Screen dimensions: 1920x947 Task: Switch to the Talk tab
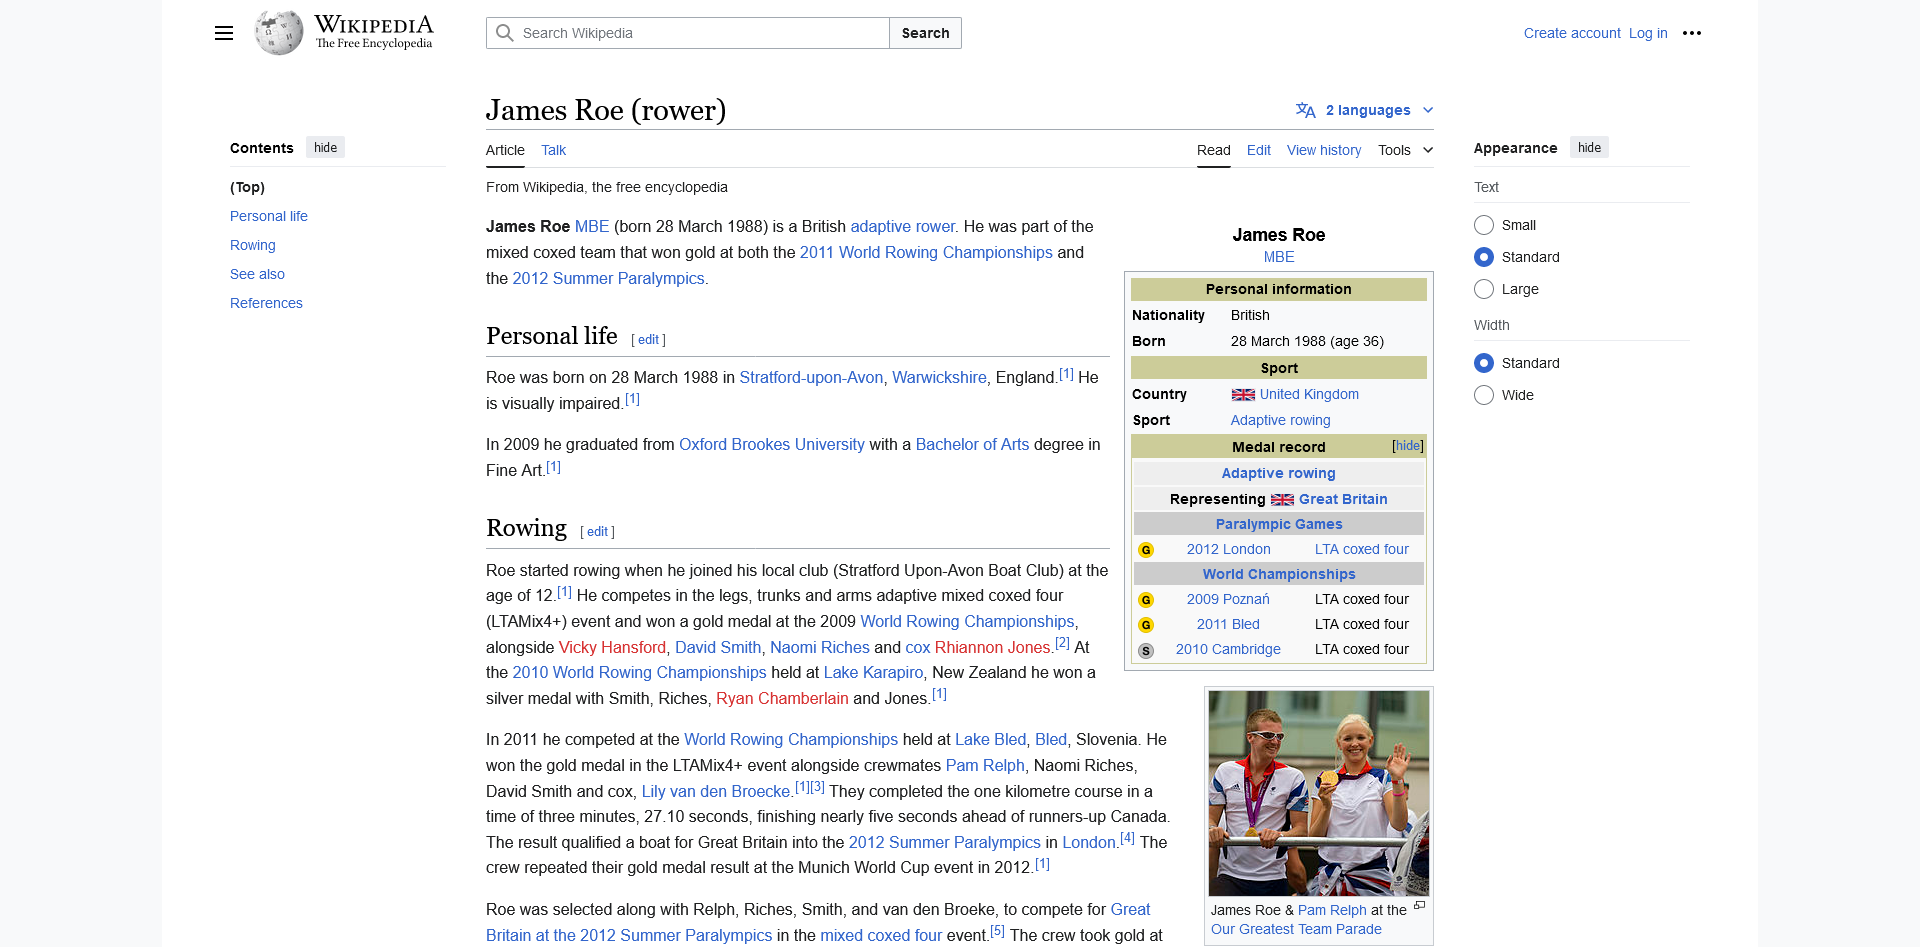(x=553, y=150)
